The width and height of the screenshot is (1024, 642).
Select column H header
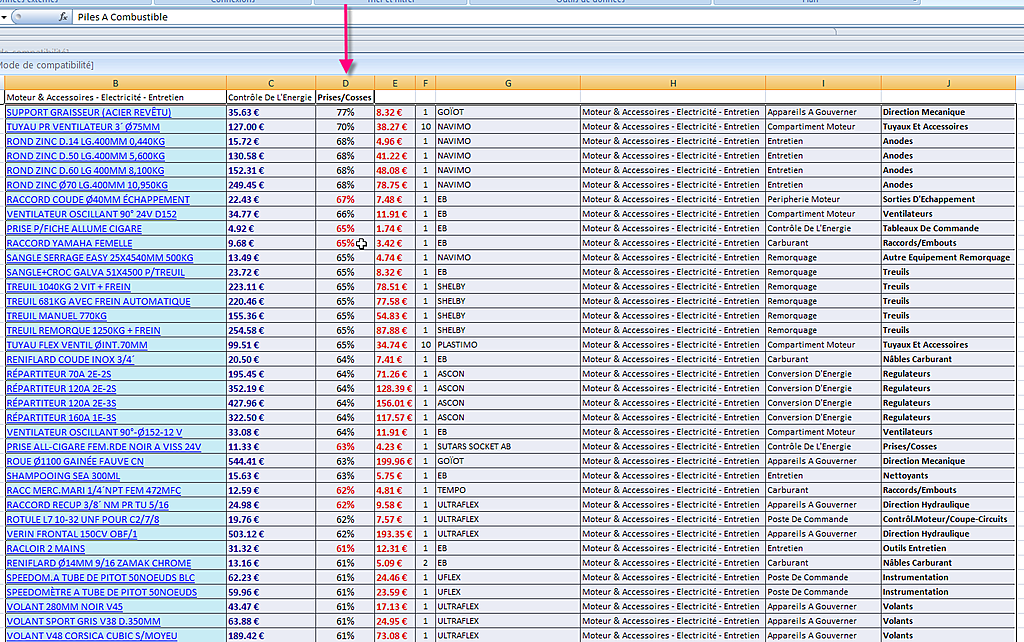673,83
